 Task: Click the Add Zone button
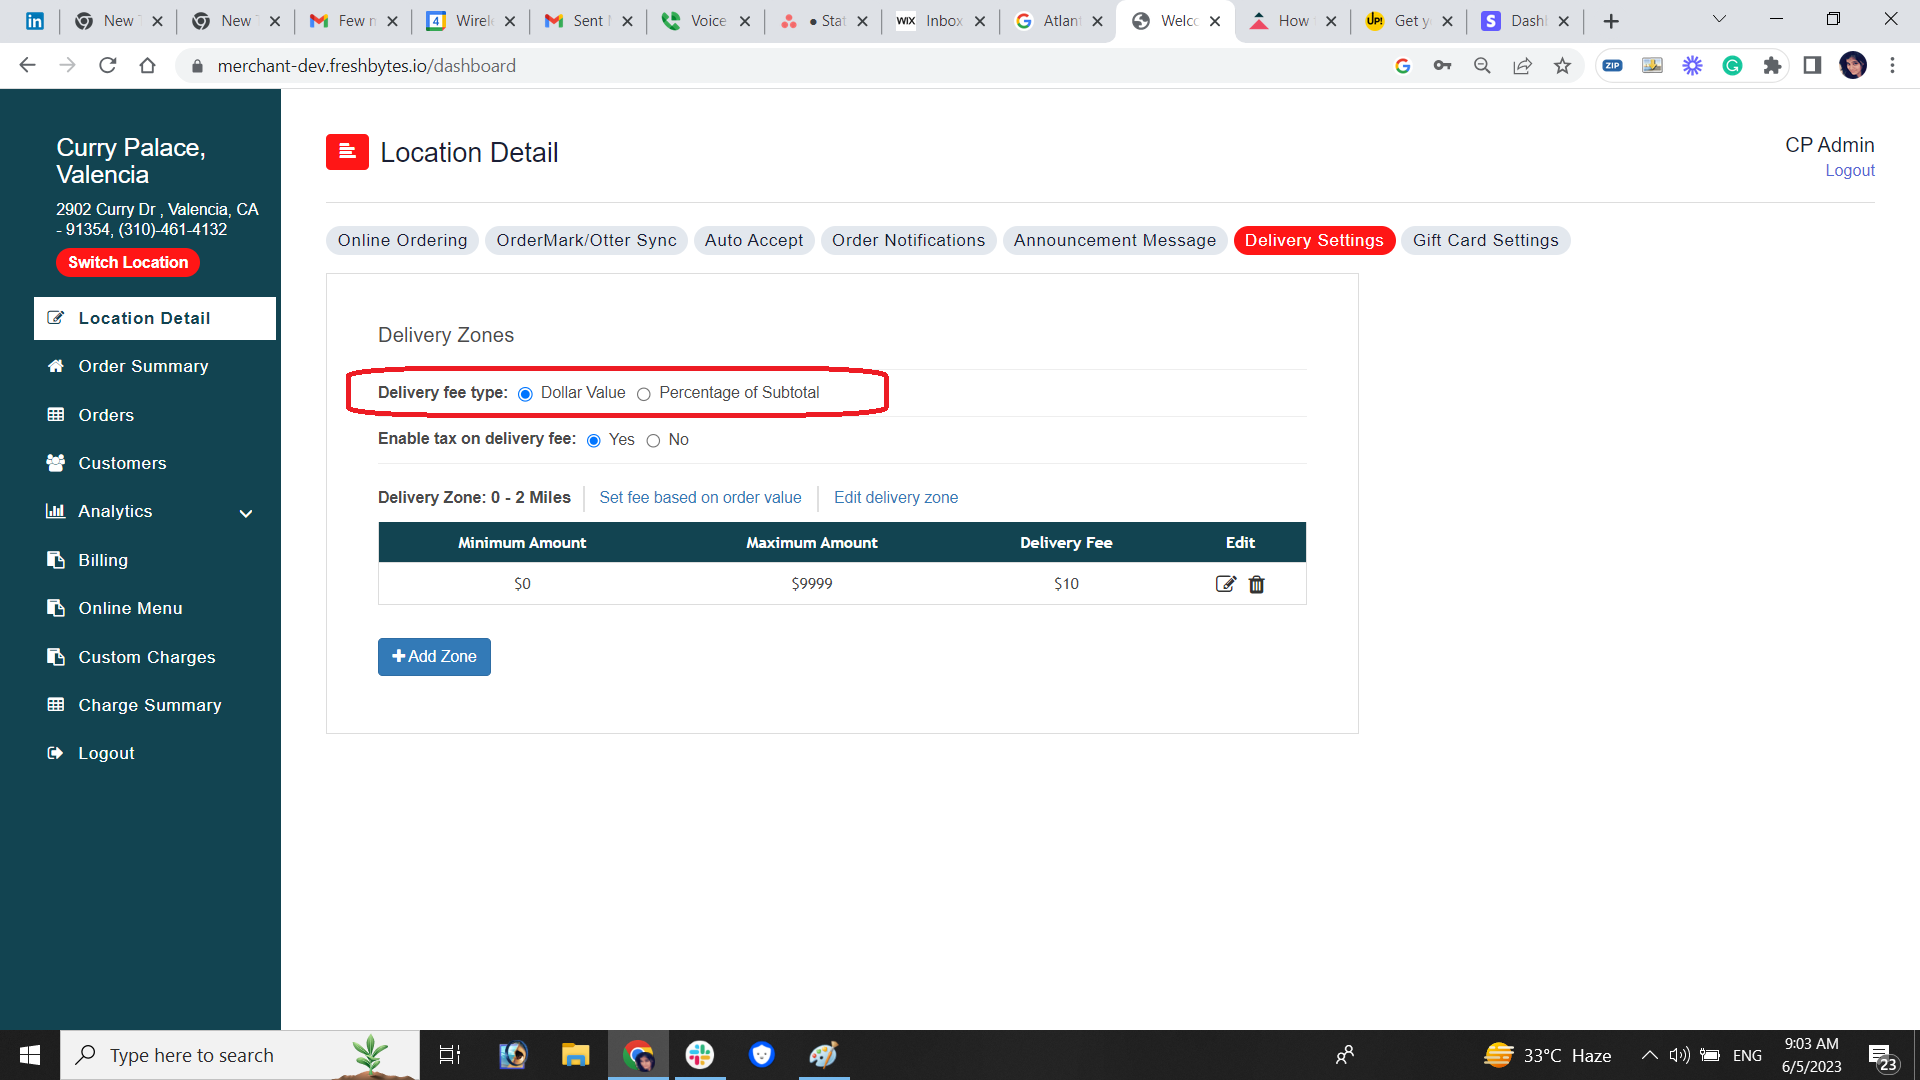(434, 657)
